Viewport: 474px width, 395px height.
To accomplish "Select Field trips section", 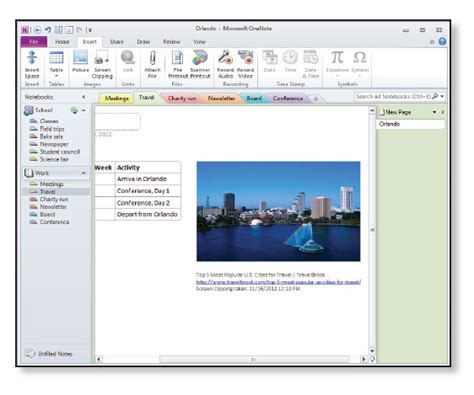I will 52,129.
